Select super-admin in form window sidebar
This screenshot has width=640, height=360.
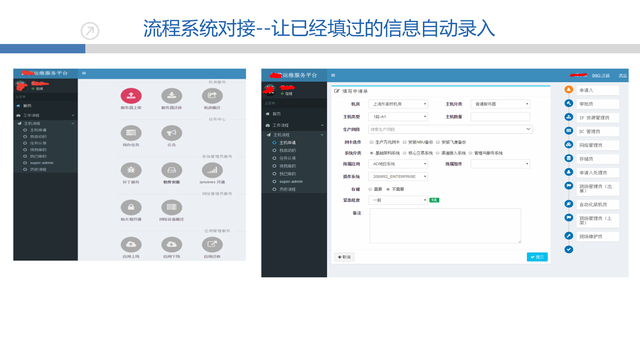pos(291,182)
